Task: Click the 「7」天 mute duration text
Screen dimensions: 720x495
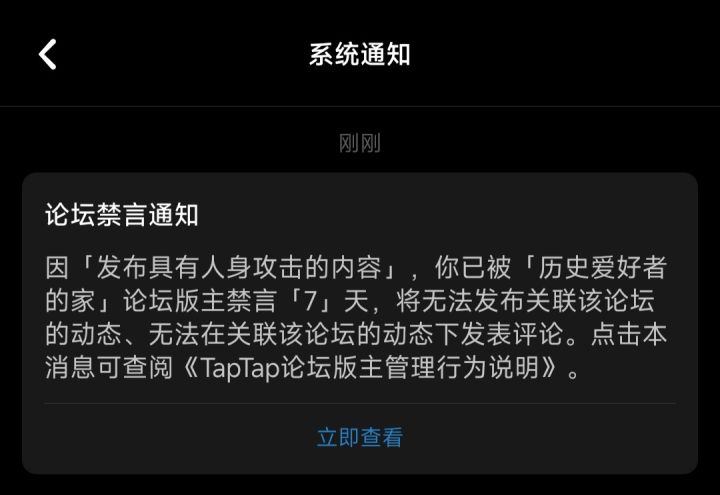Action: 327,301
